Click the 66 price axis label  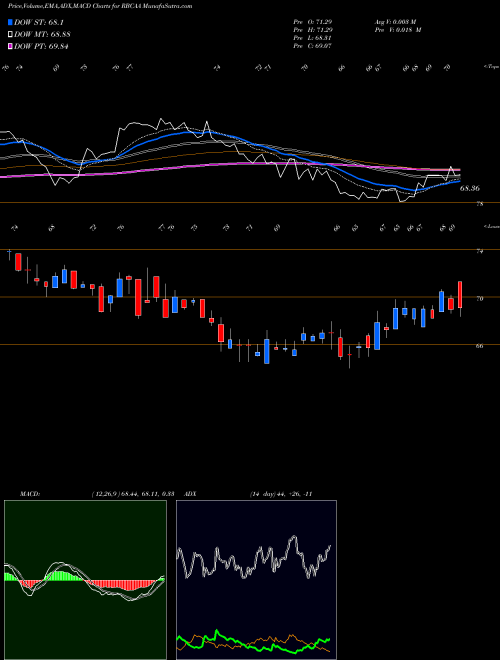[x=480, y=346]
